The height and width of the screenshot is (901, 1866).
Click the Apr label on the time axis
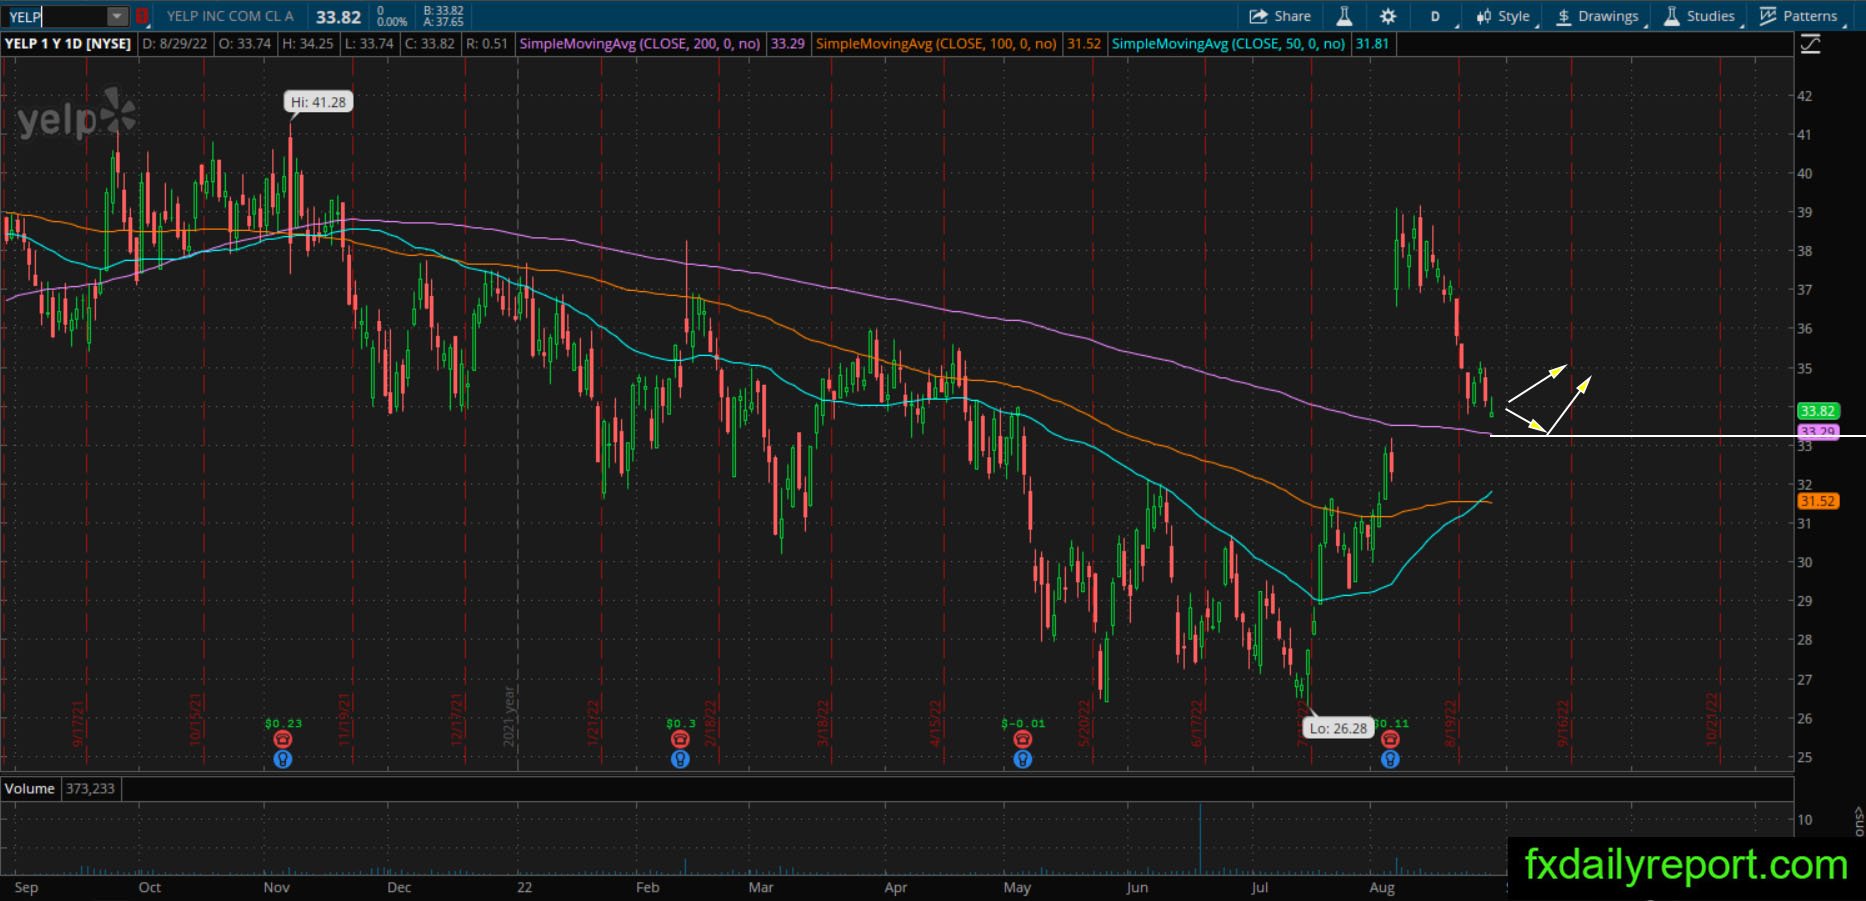pyautogui.click(x=896, y=887)
